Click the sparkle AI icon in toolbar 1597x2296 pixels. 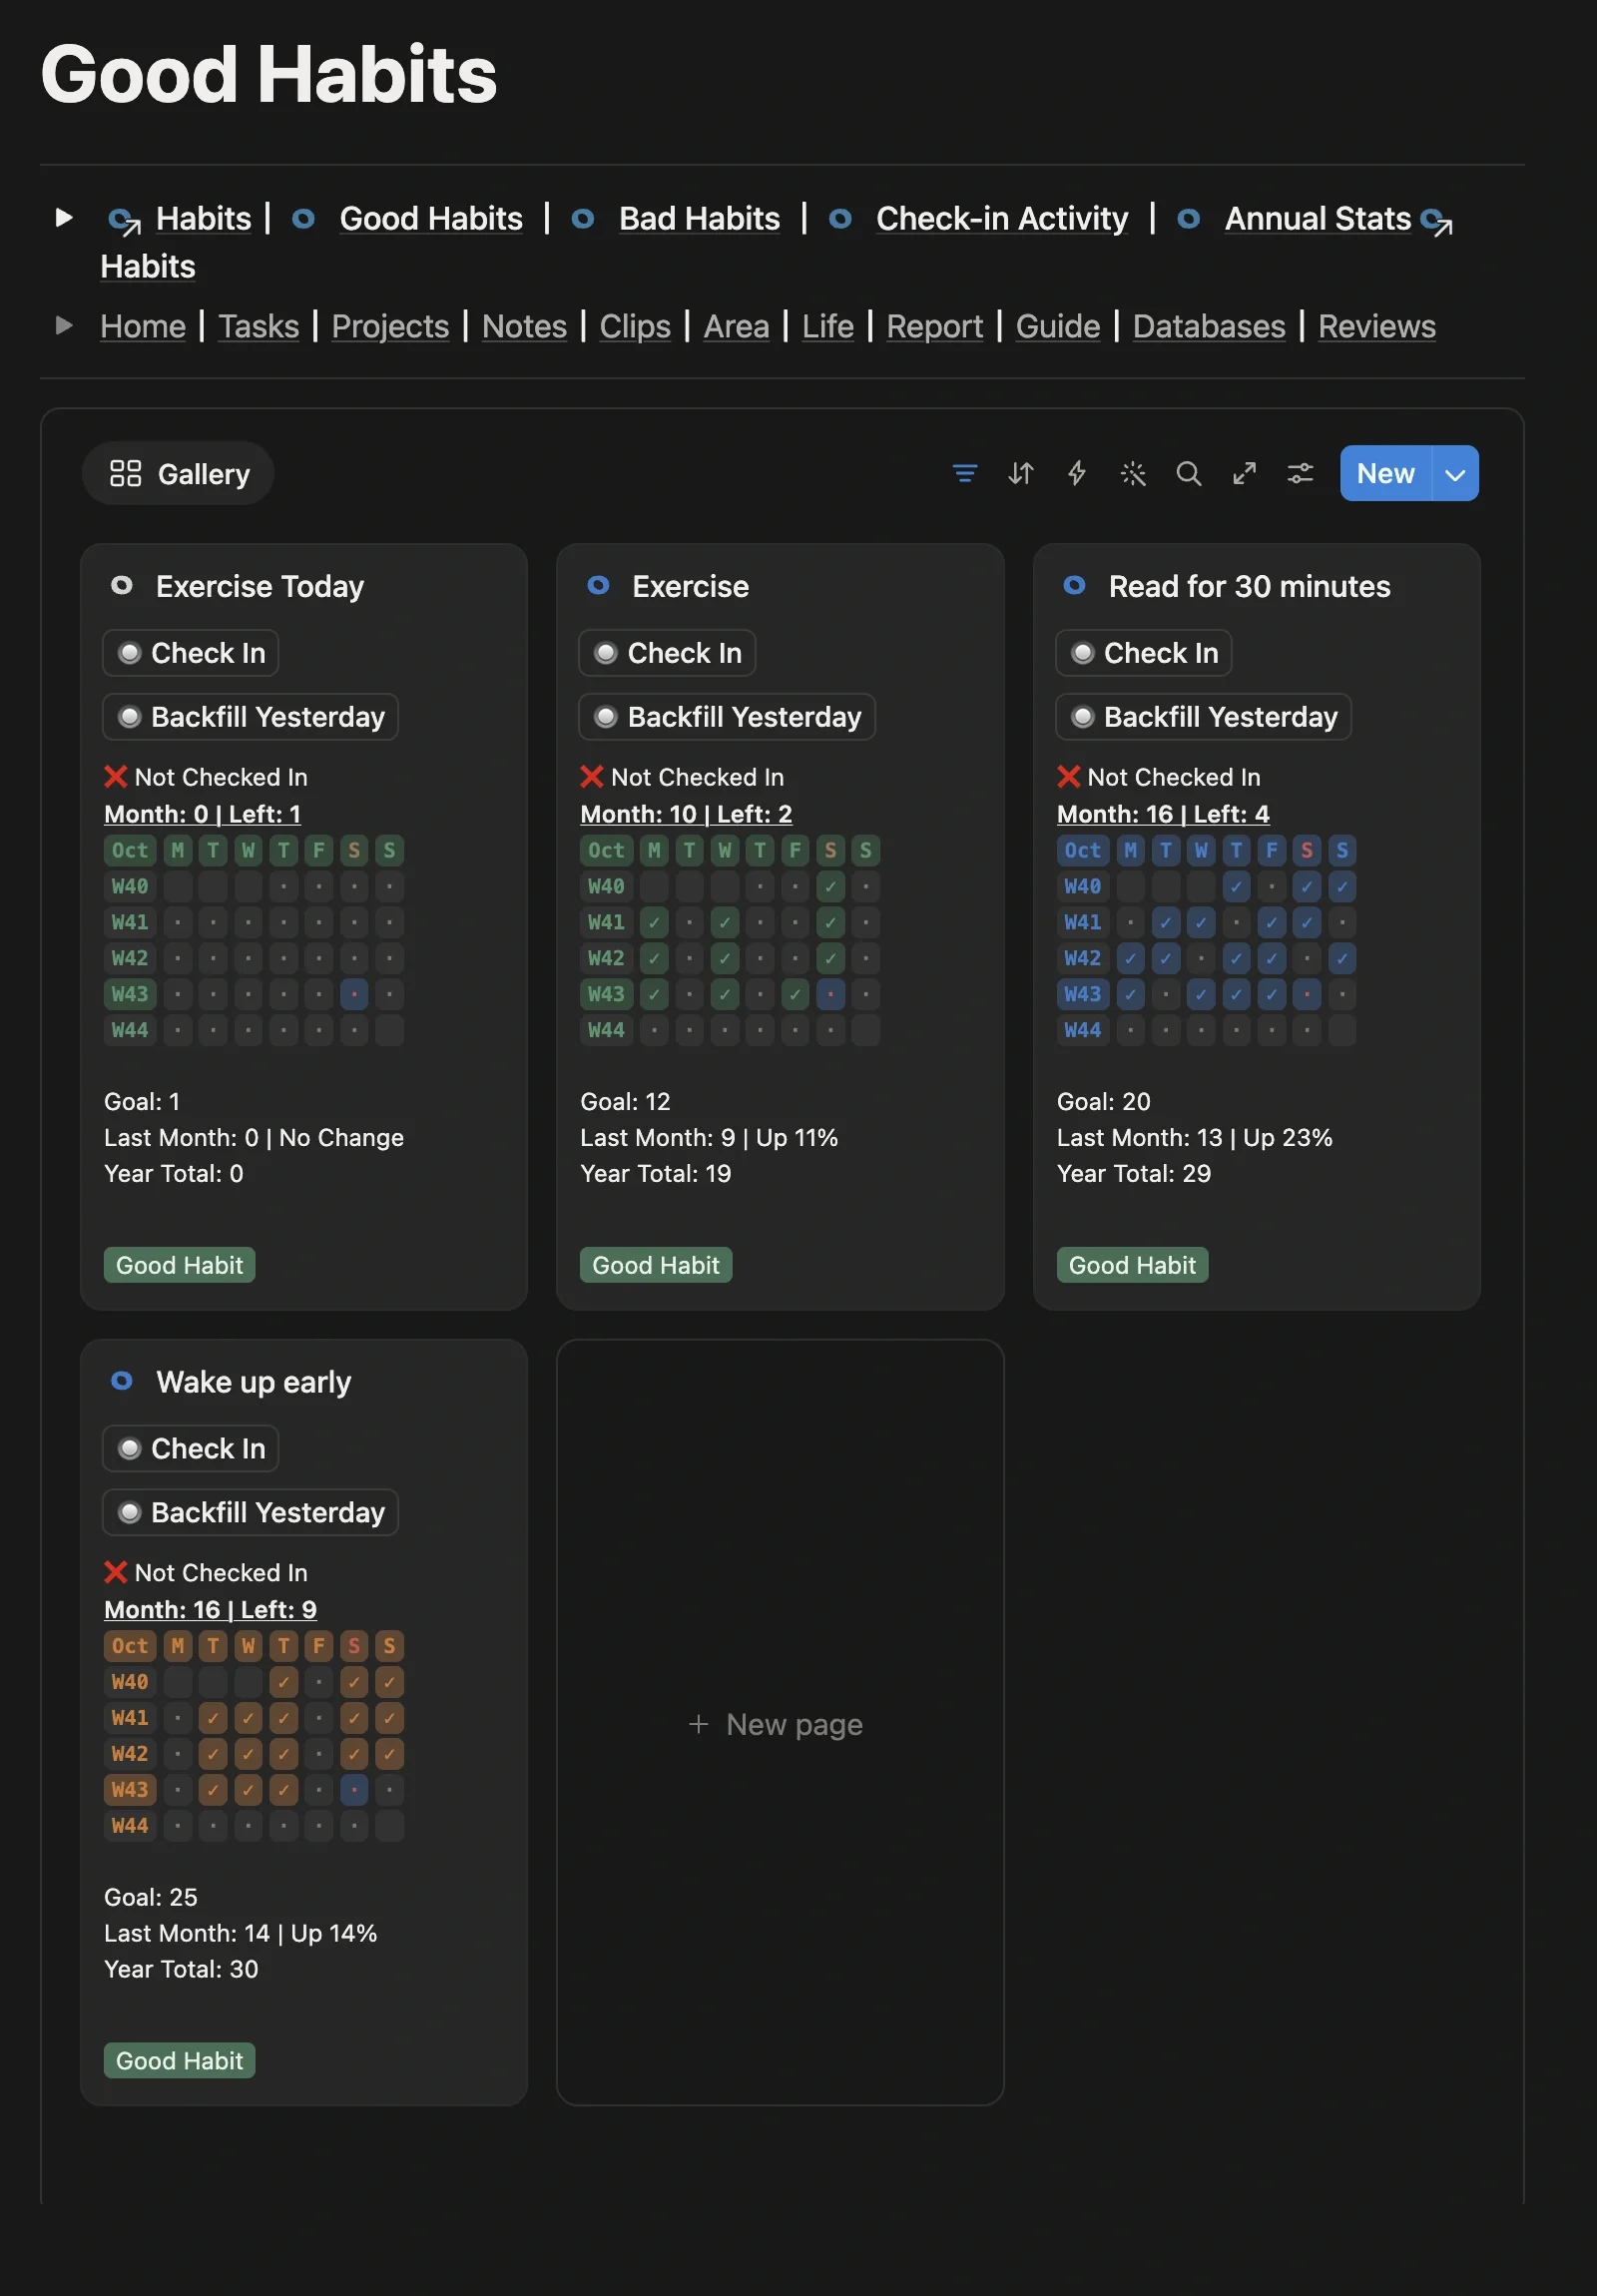[x=1132, y=473]
